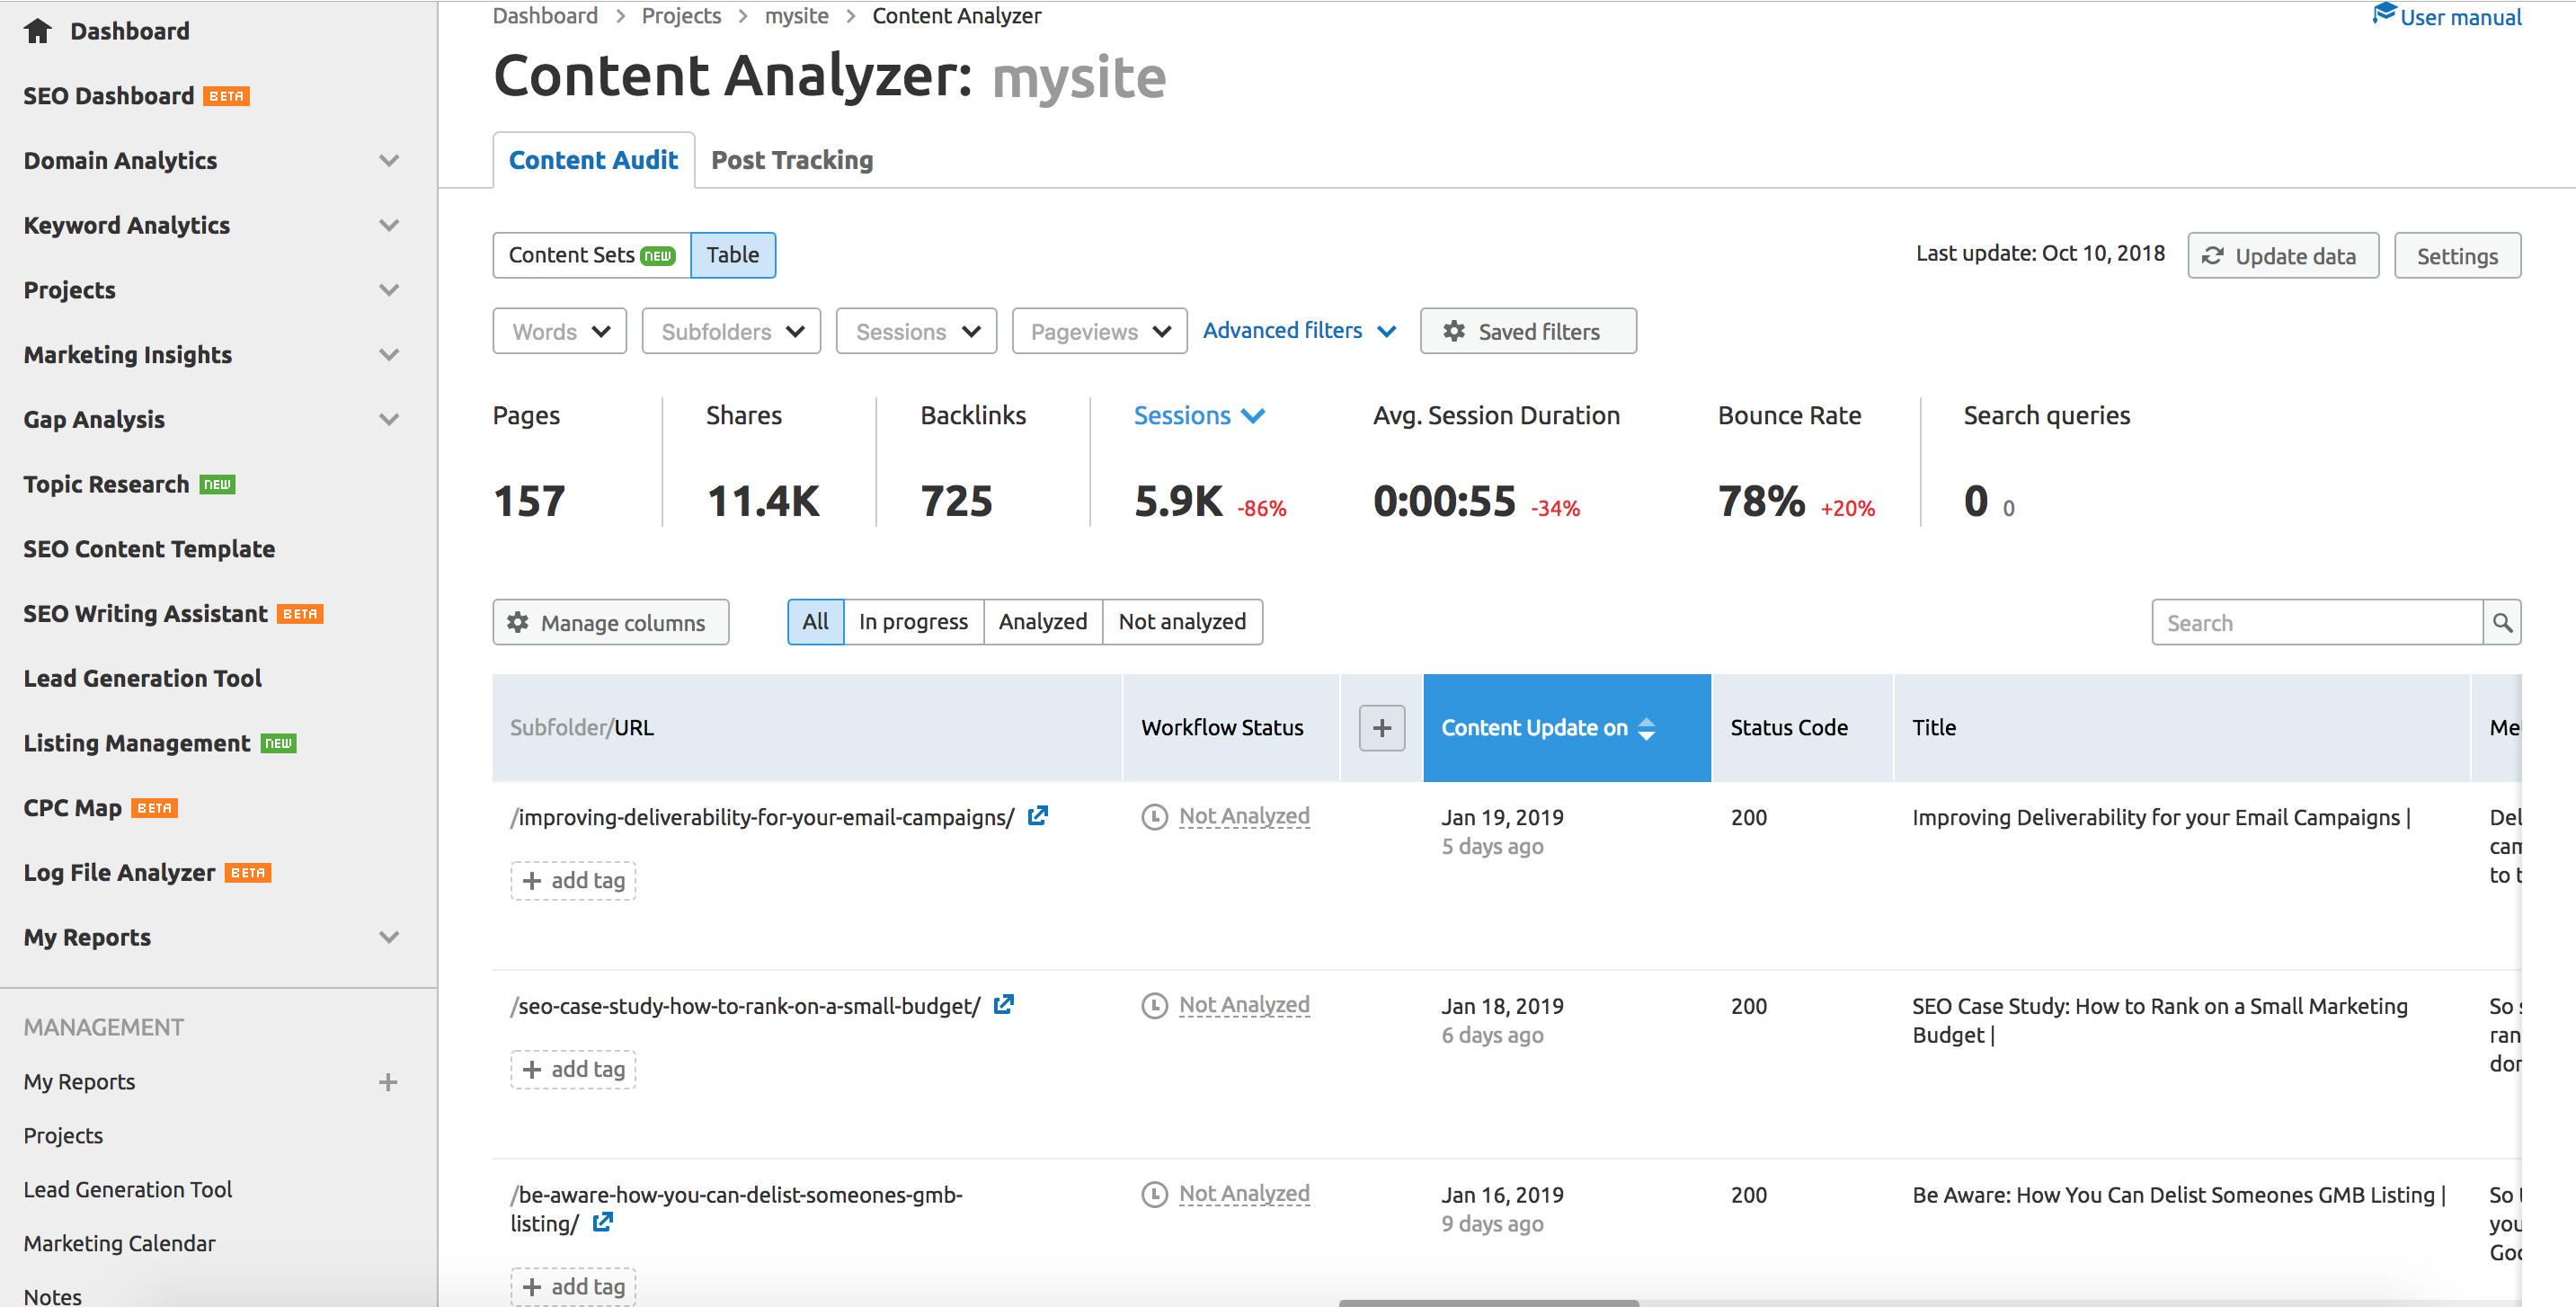This screenshot has width=2576, height=1307.
Task: Click the Manage columns button
Action: coord(610,622)
